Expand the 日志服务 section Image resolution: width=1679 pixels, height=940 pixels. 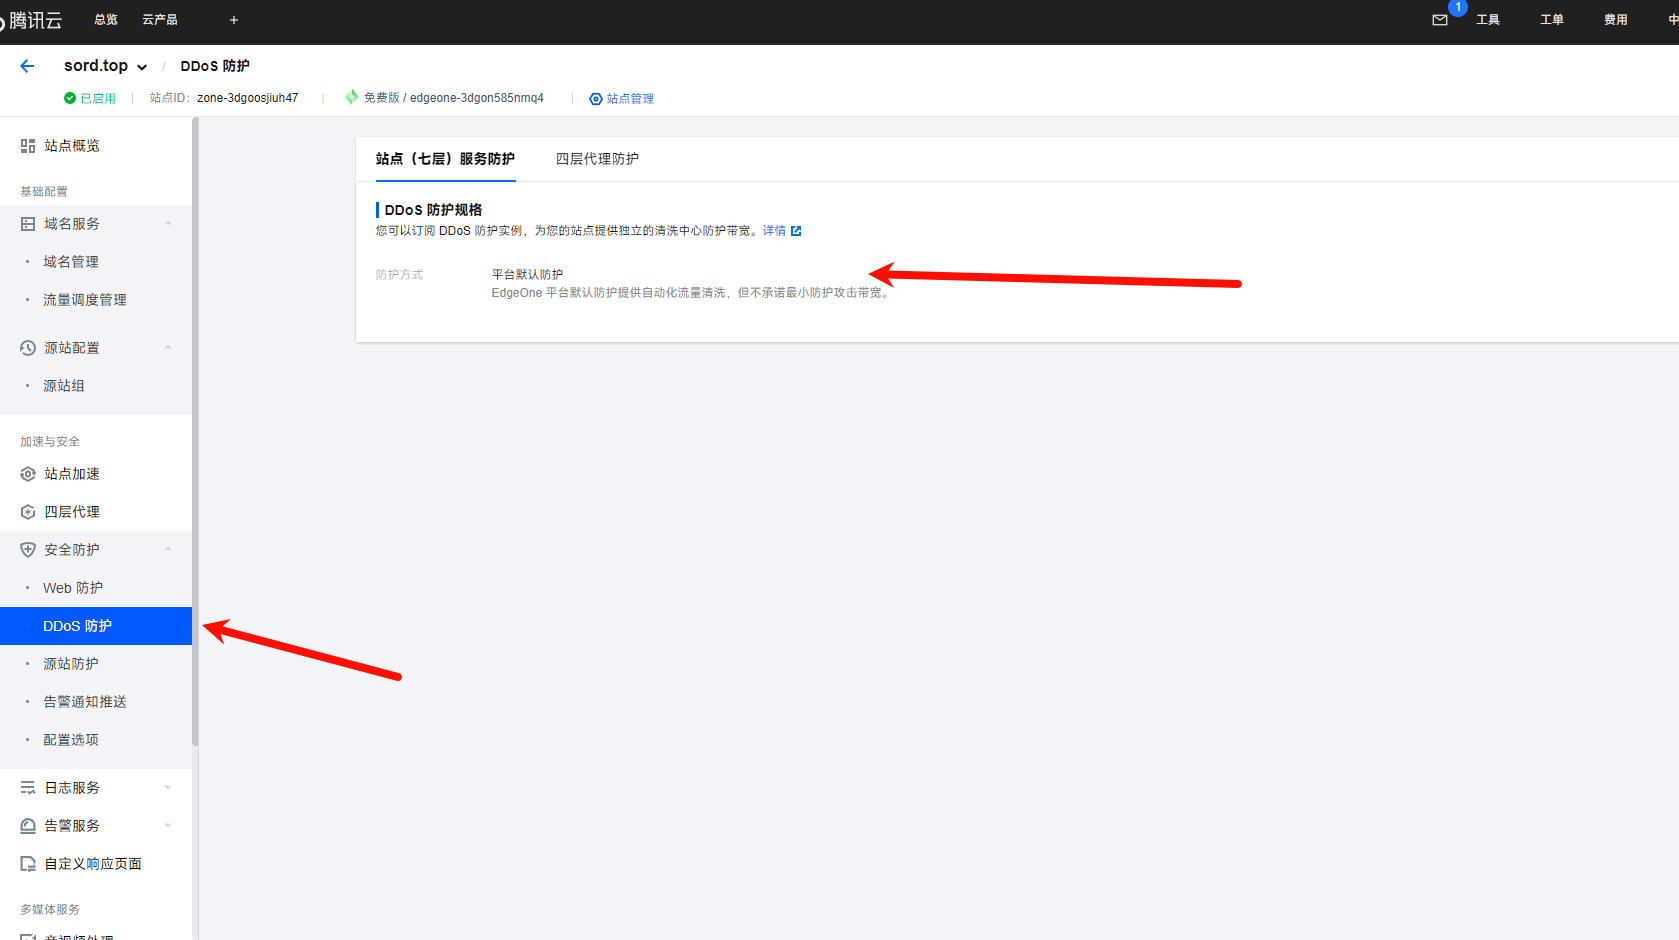(168, 788)
